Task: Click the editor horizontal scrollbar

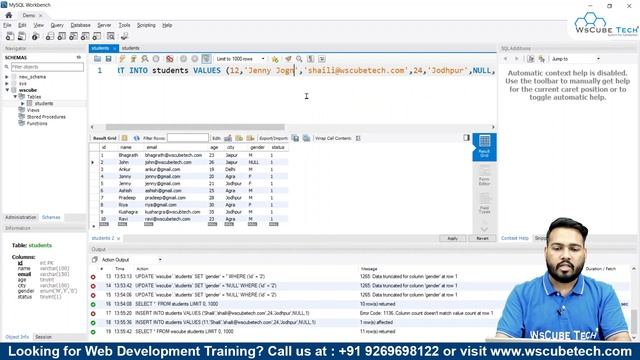Action: pyautogui.click(x=195, y=127)
